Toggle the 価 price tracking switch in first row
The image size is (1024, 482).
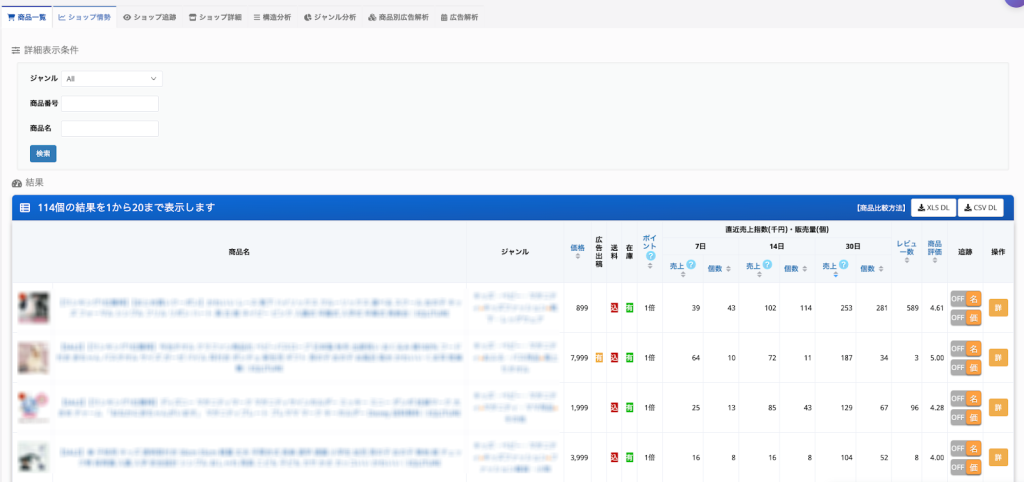click(x=964, y=317)
